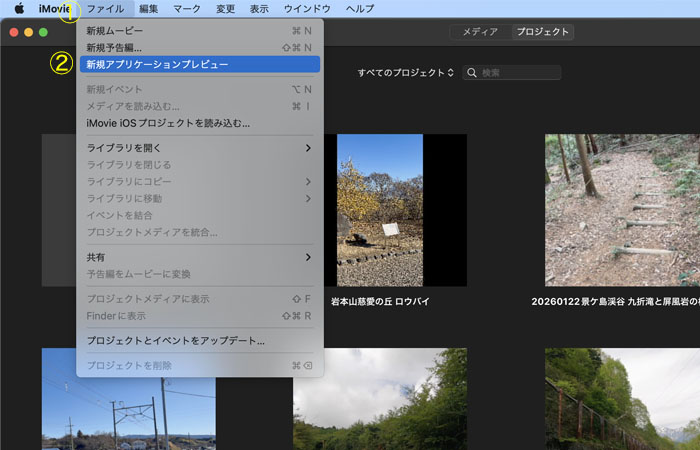Choose 新規ムービー from the menu

click(x=200, y=31)
